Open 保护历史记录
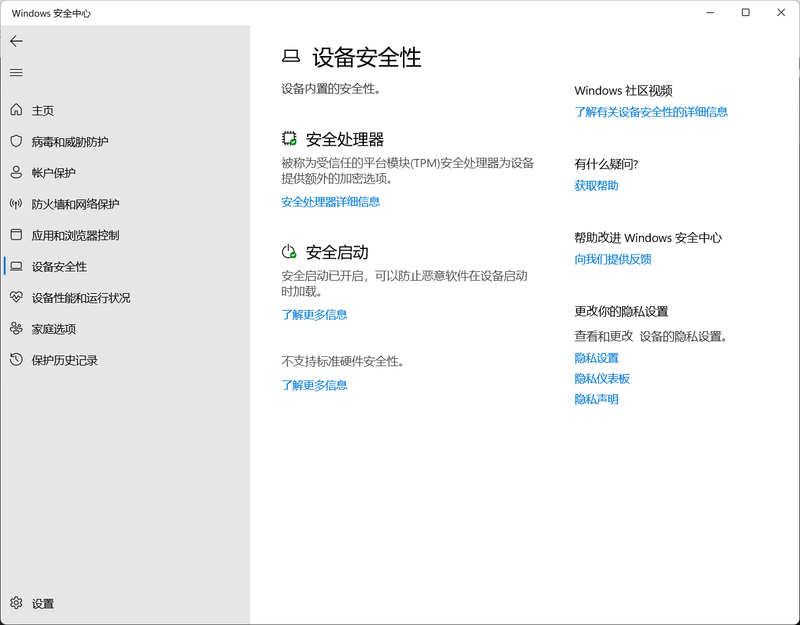The width and height of the screenshot is (800, 625). tap(65, 360)
